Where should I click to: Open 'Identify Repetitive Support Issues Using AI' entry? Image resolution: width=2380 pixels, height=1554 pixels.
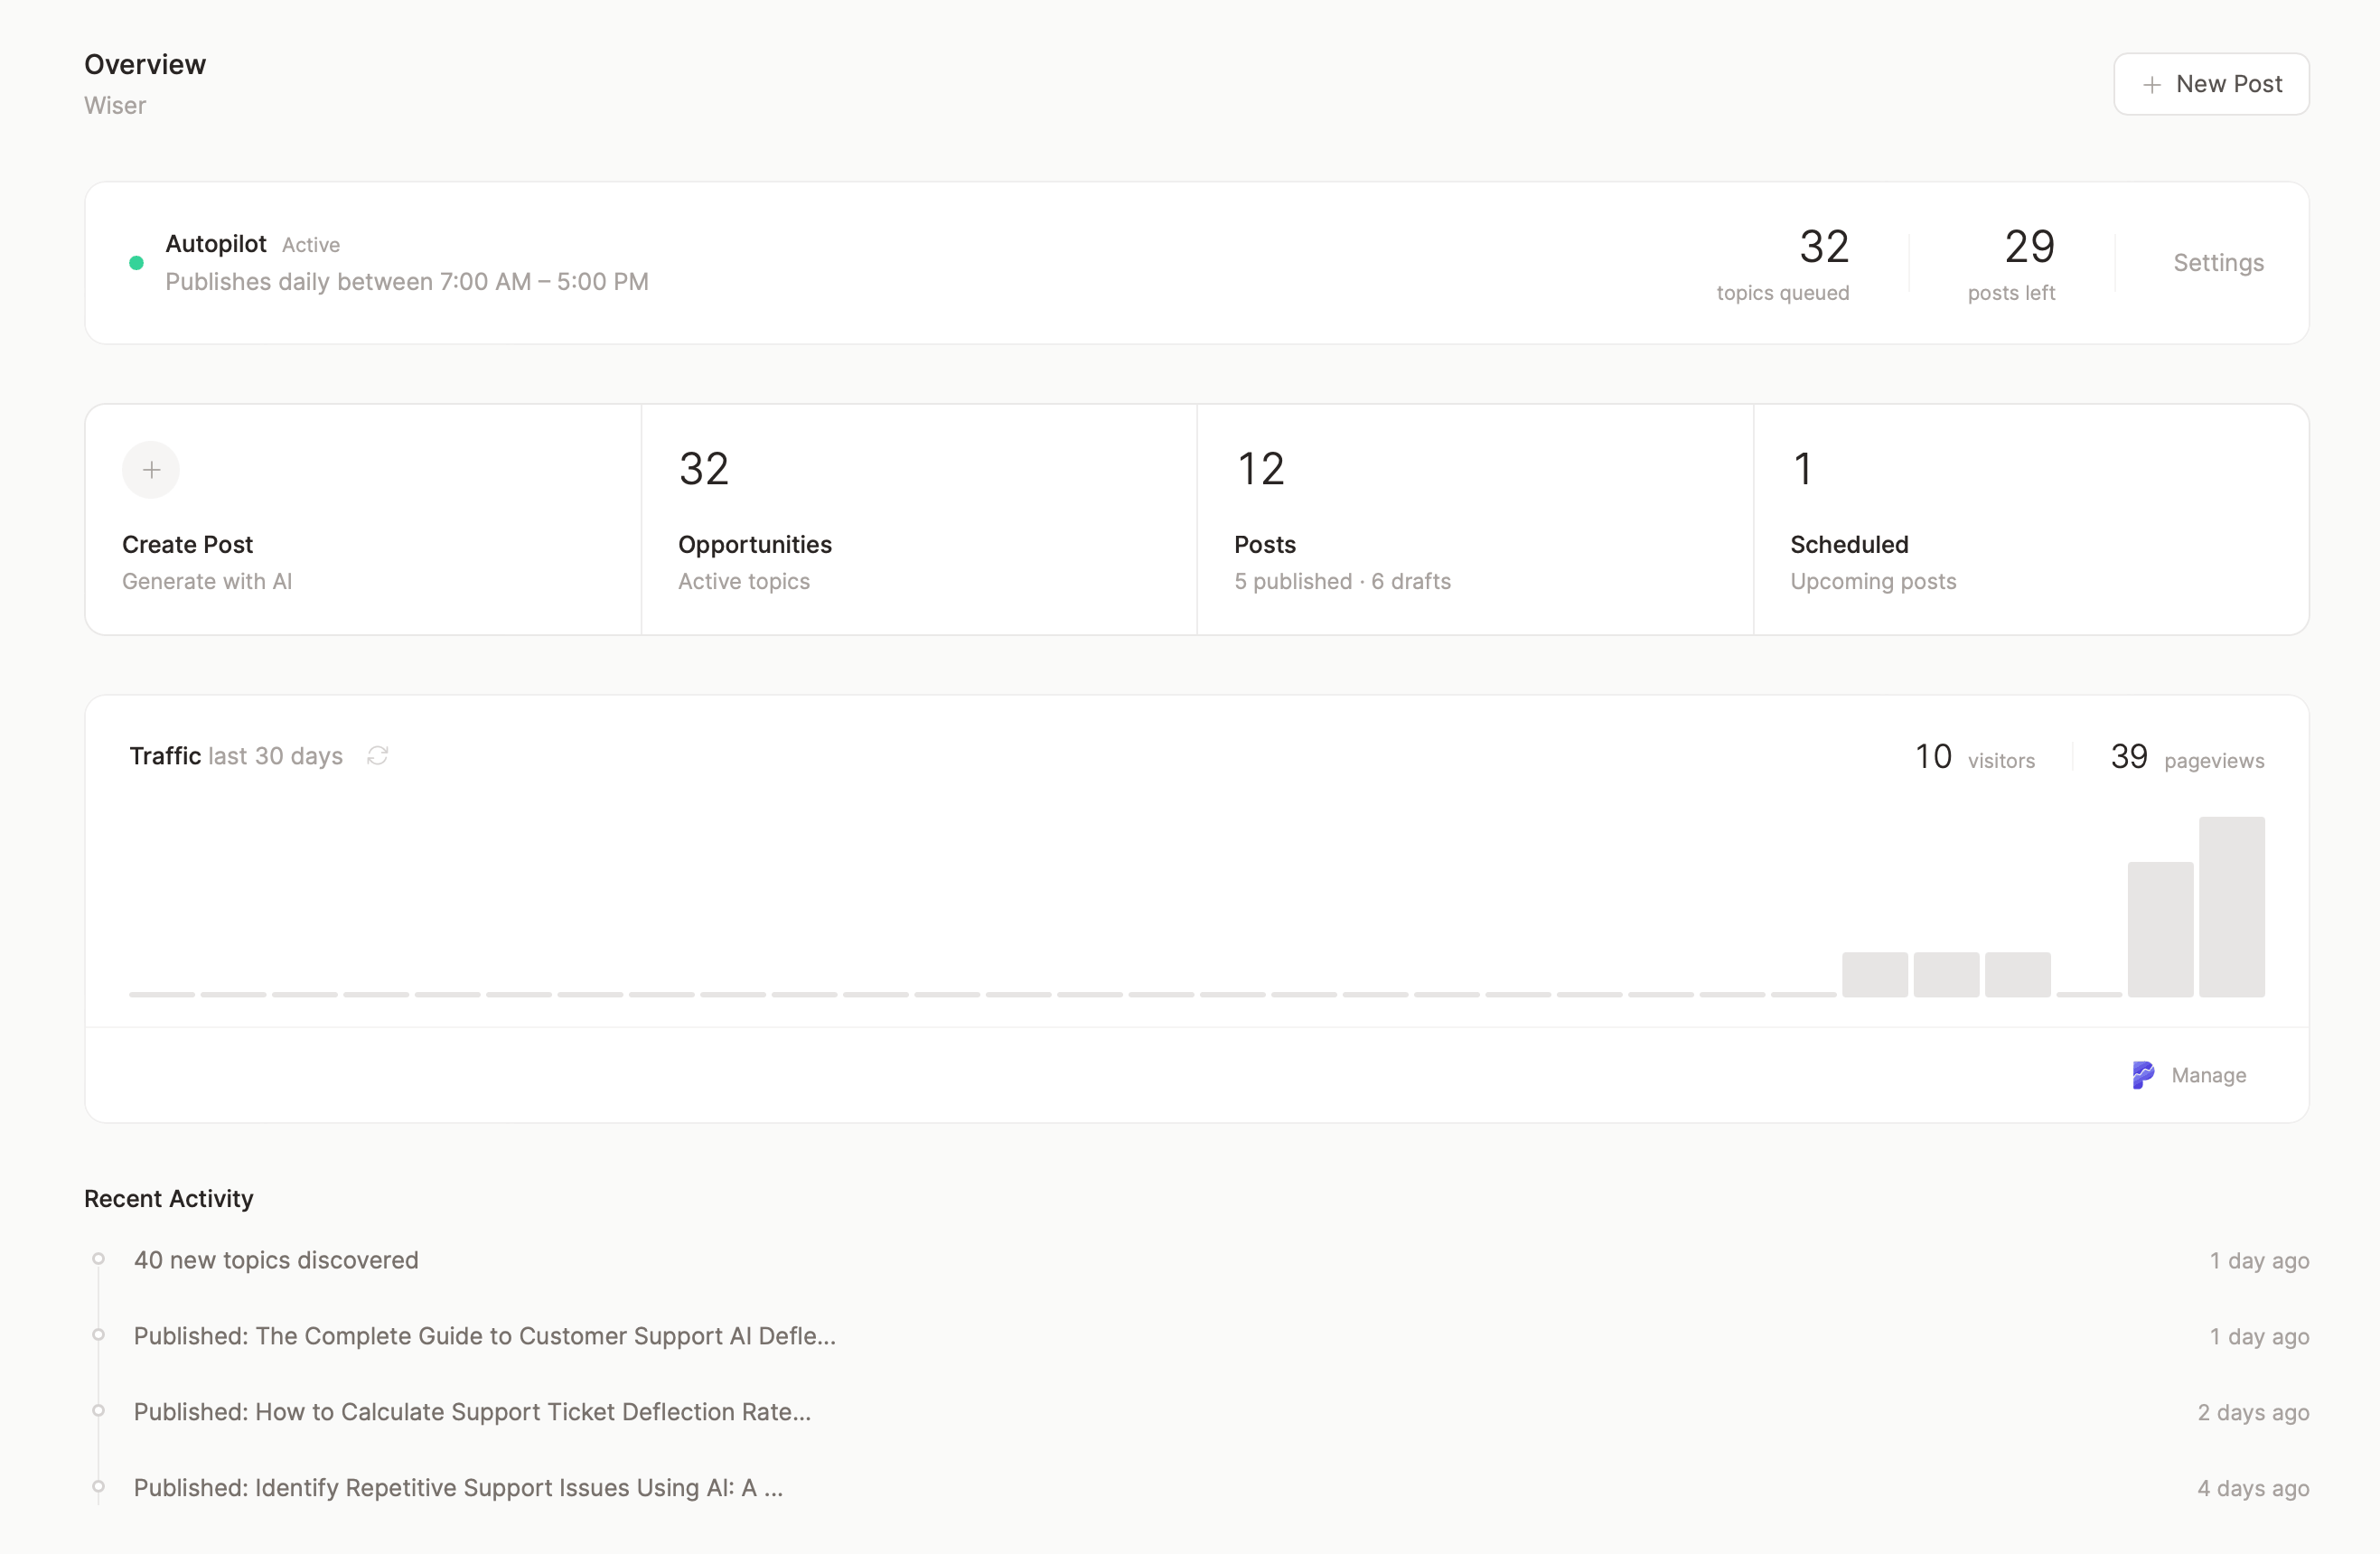coord(459,1488)
